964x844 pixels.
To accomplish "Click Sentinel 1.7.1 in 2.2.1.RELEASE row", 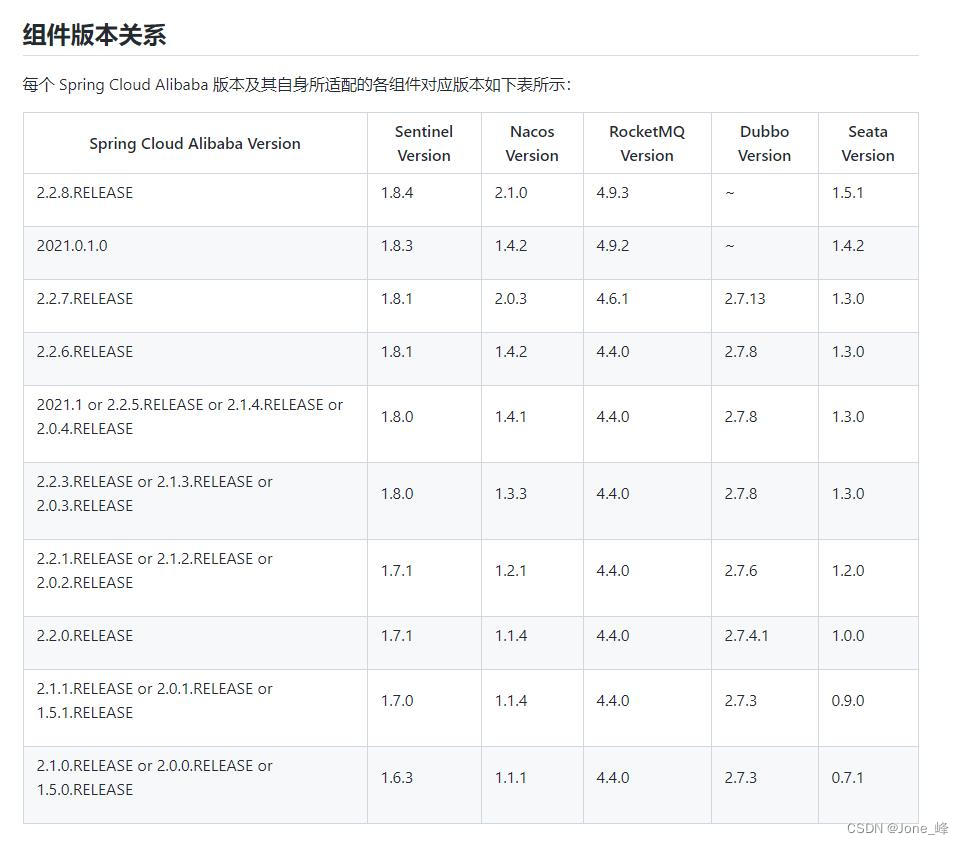I will [397, 570].
